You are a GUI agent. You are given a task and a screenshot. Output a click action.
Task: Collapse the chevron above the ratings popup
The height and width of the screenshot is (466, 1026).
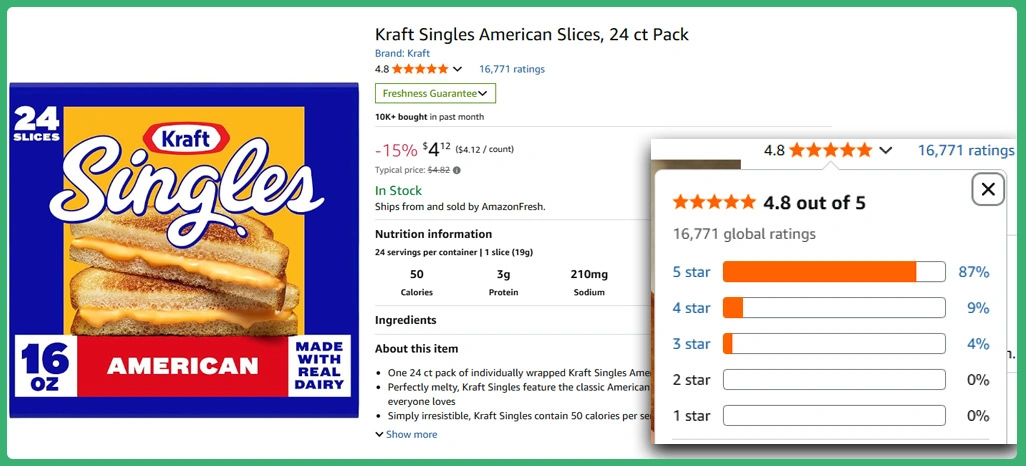(885, 151)
